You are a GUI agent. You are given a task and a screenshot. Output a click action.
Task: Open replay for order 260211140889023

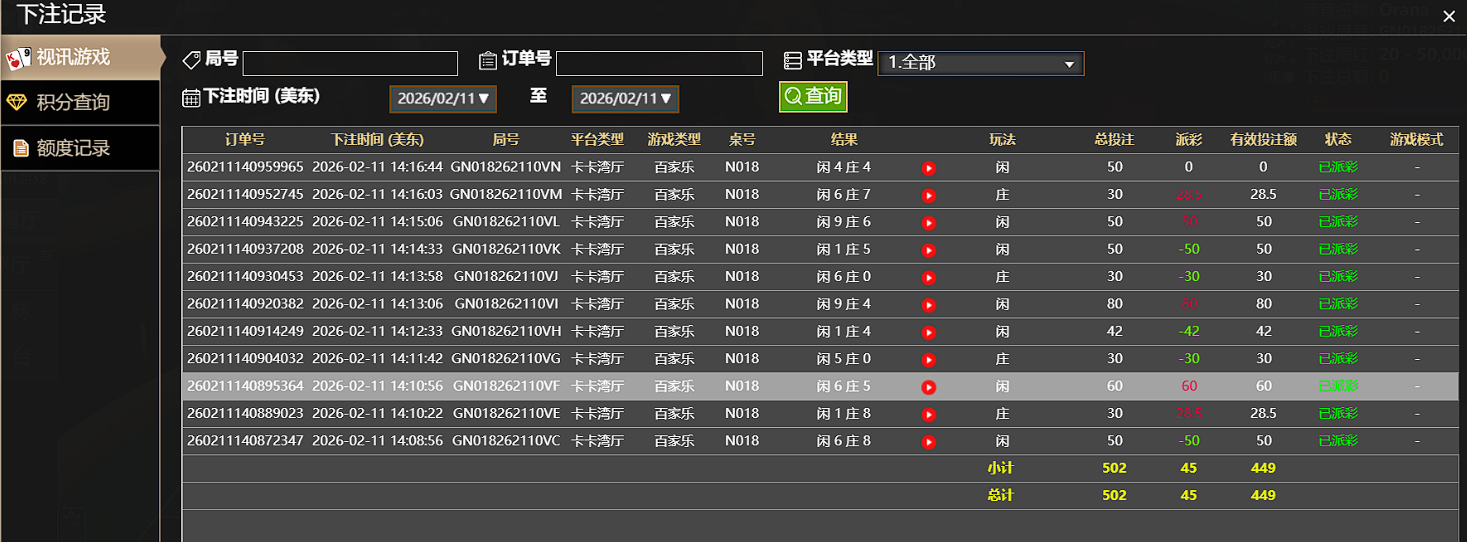(928, 414)
